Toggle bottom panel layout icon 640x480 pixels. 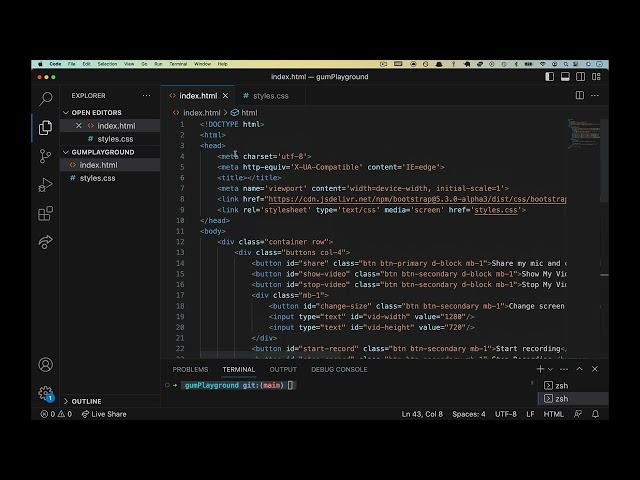point(565,77)
